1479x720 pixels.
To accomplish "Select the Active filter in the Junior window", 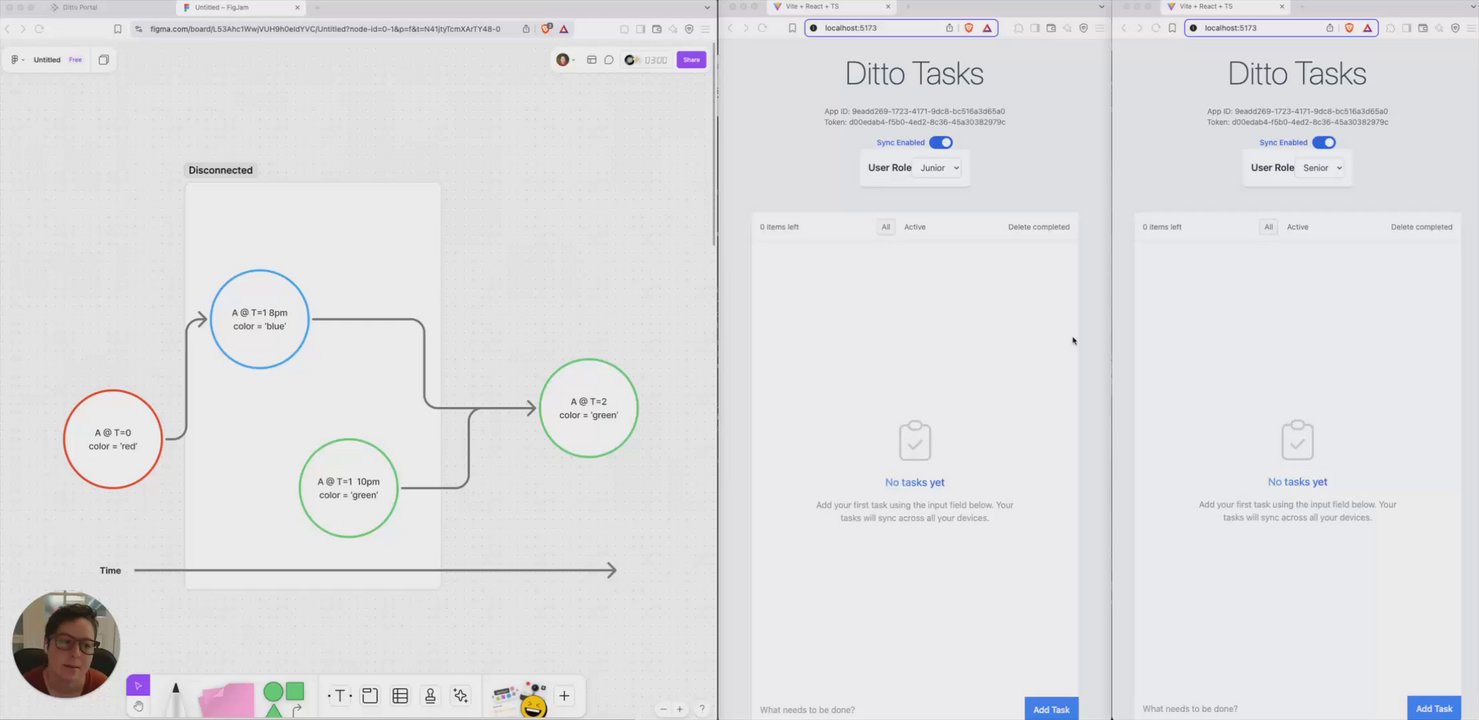I will [x=915, y=227].
